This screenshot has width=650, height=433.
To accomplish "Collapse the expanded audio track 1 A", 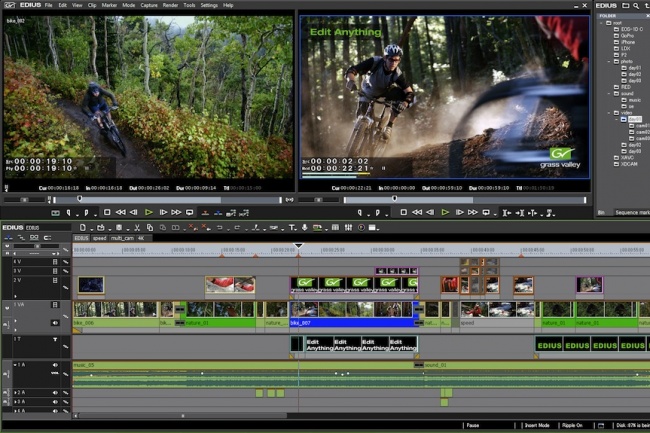I will point(15,365).
